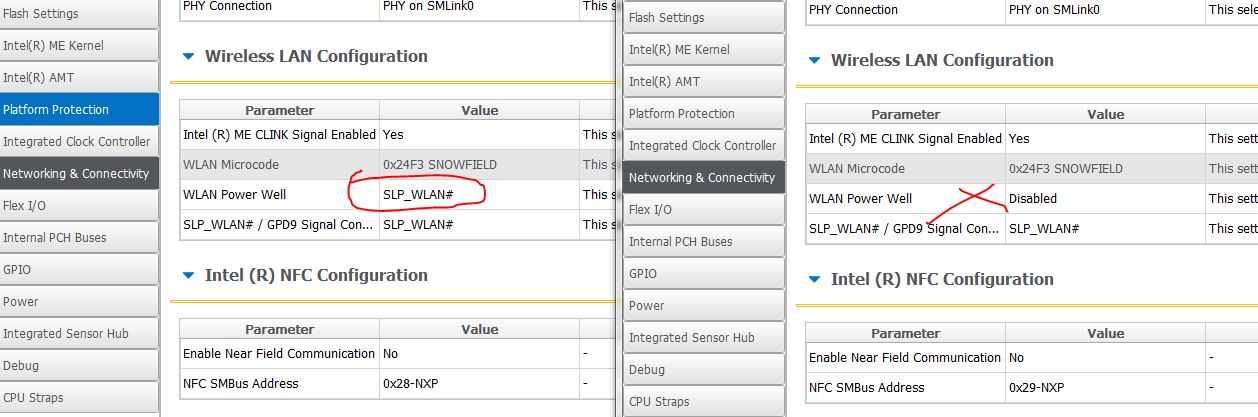This screenshot has width=1258, height=417.
Task: Select Debug in the right window sidebar
Action: pyautogui.click(x=704, y=370)
